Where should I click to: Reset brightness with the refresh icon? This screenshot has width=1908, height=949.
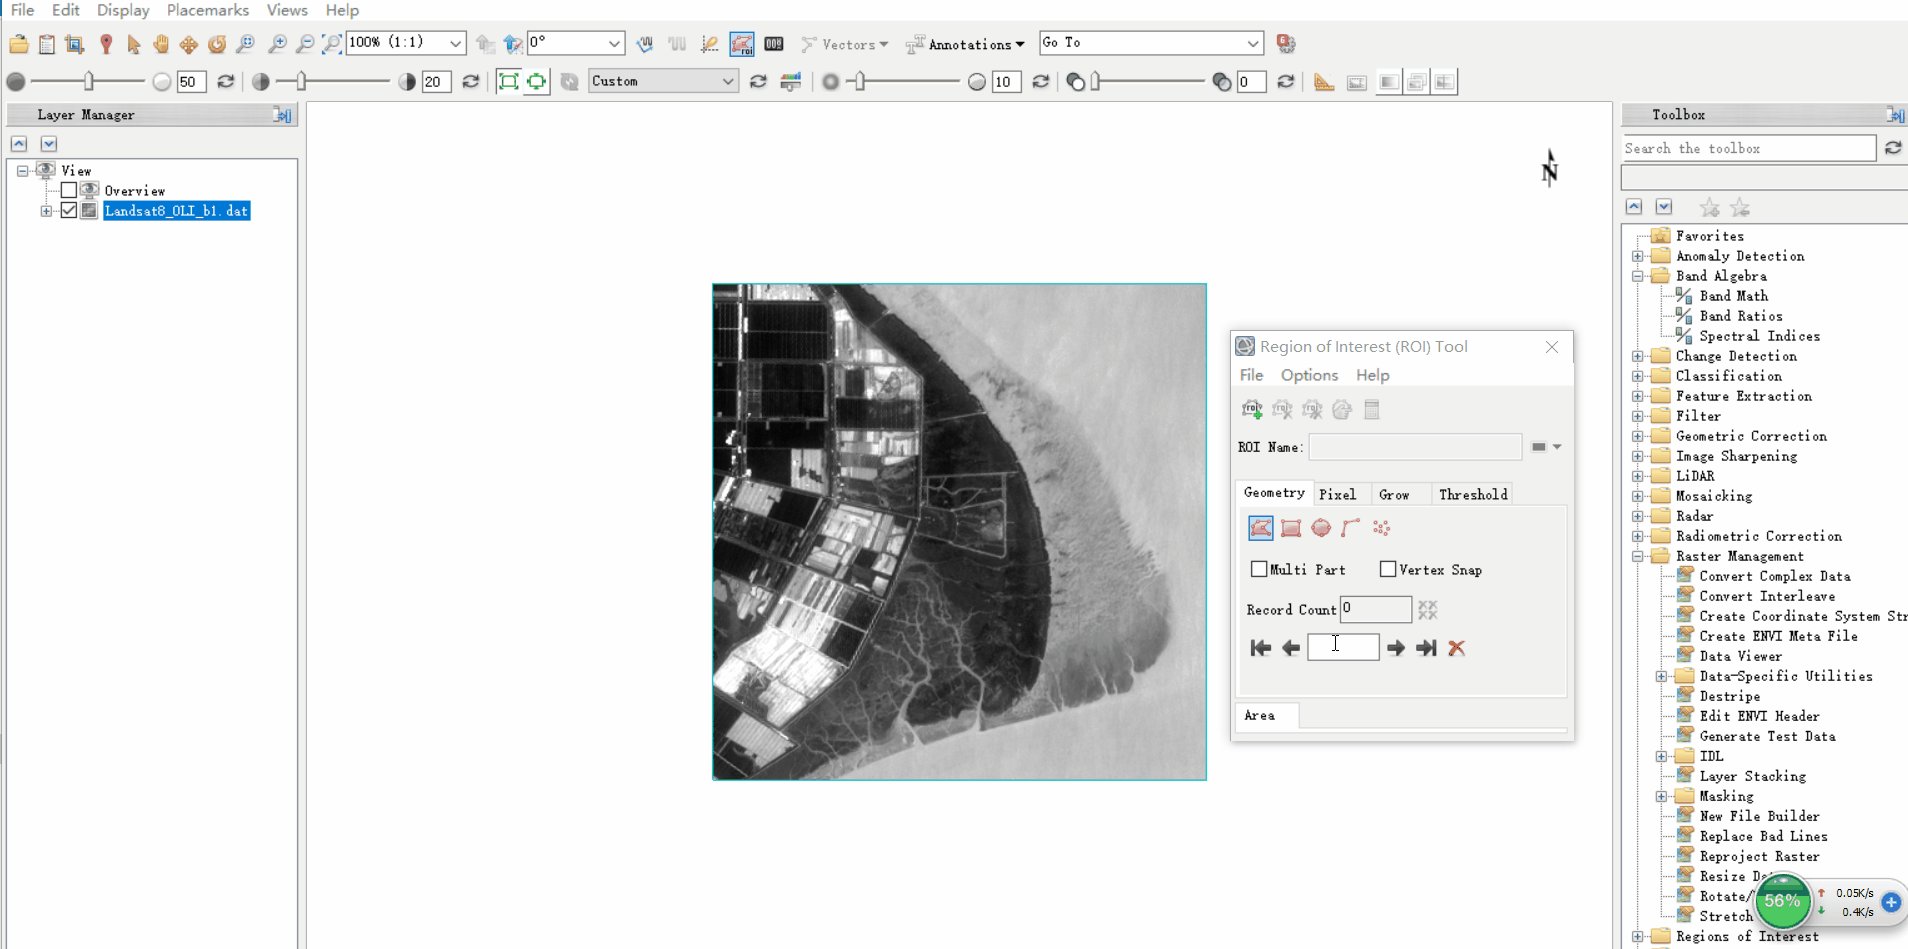226,82
